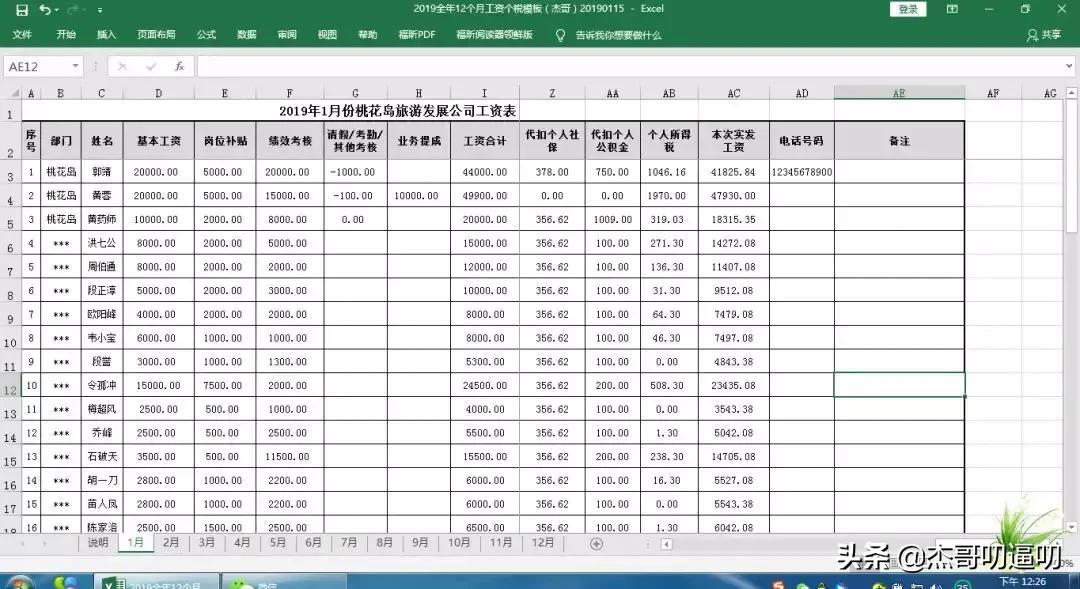Click the Enter checkmark icon in formula bar

pyautogui.click(x=149, y=65)
